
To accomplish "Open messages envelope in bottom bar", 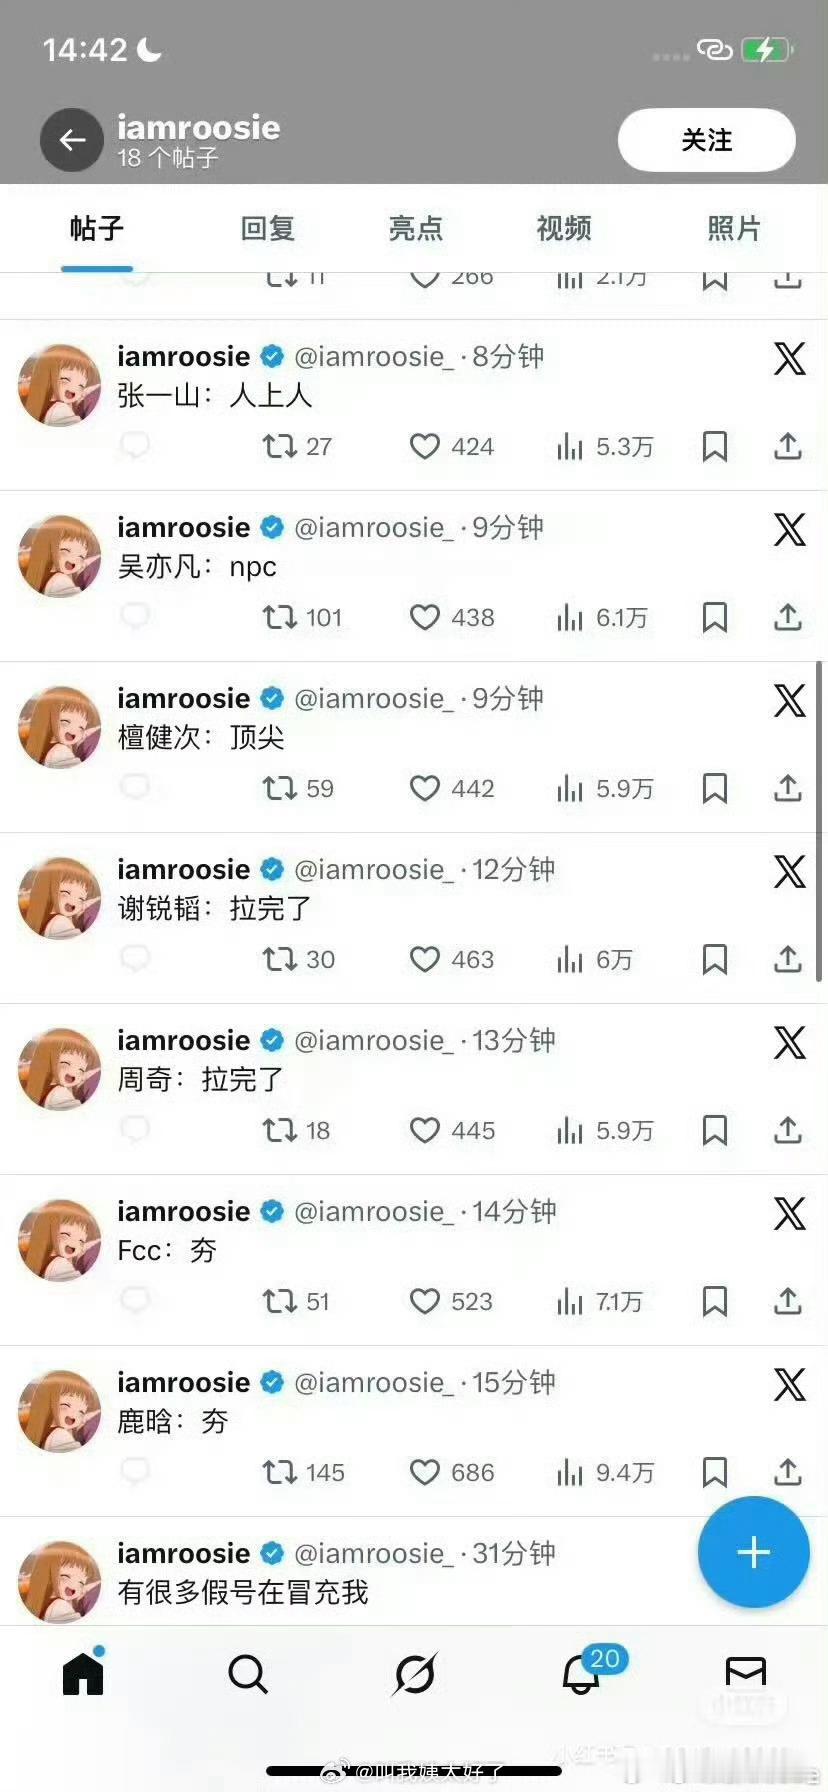I will [746, 1672].
